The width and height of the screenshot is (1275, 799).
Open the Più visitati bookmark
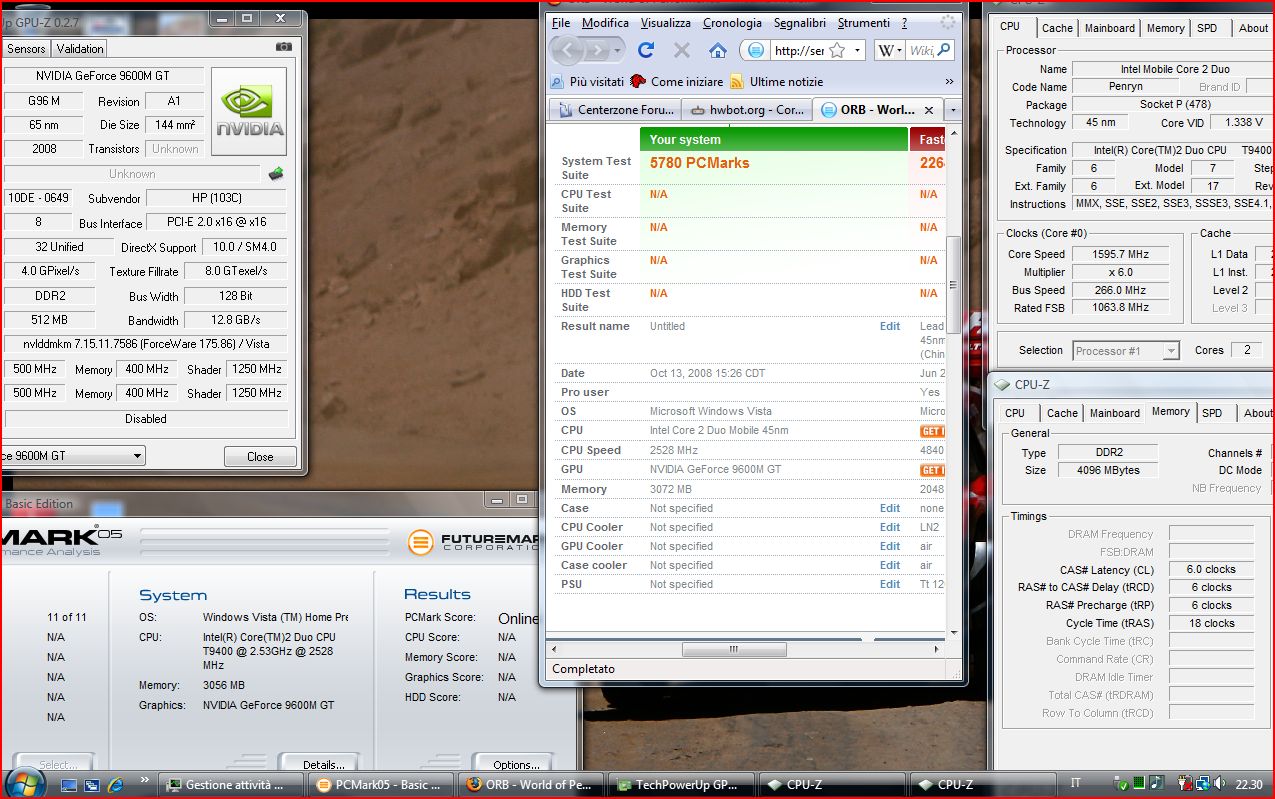(x=587, y=81)
